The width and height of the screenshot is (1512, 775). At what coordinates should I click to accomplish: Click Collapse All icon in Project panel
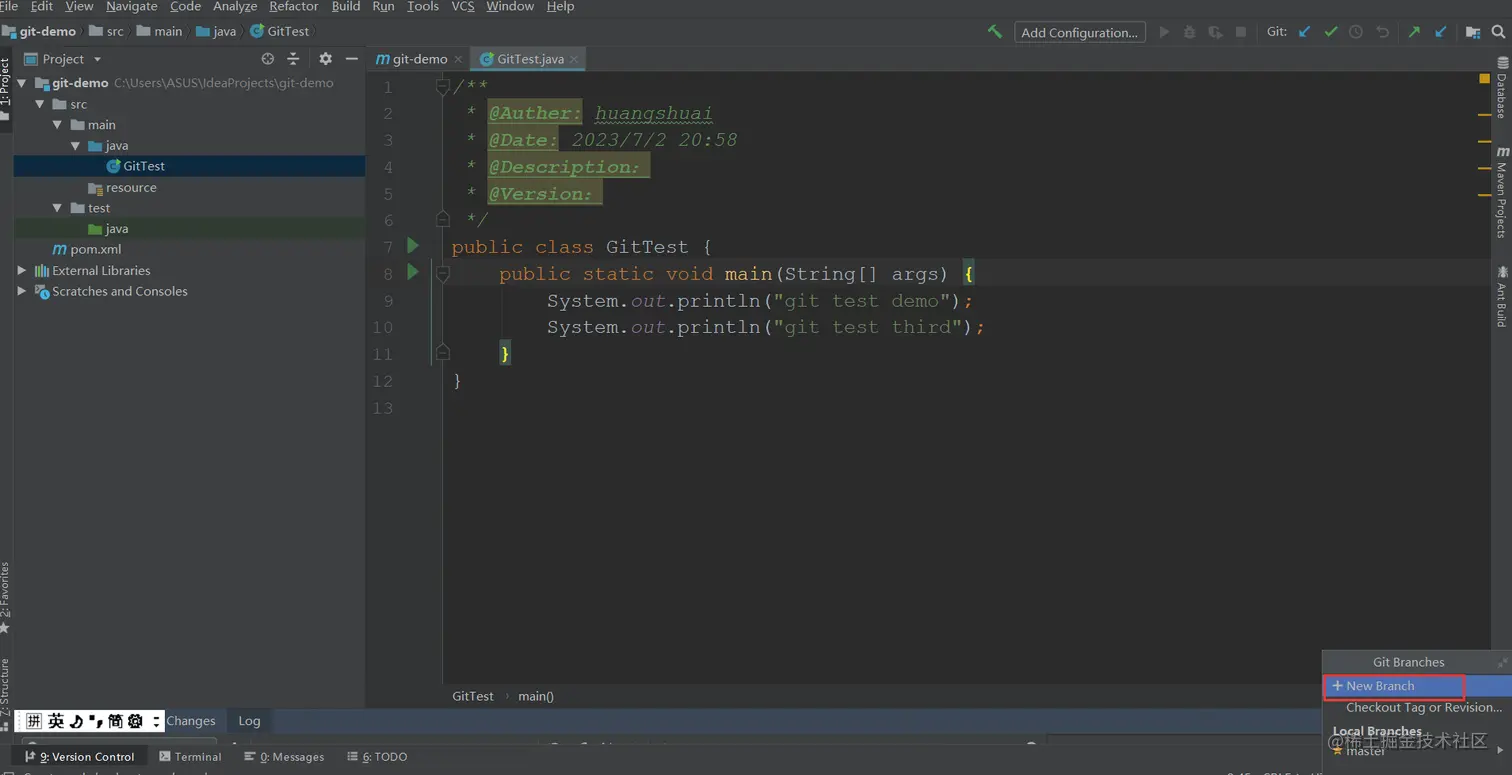293,59
